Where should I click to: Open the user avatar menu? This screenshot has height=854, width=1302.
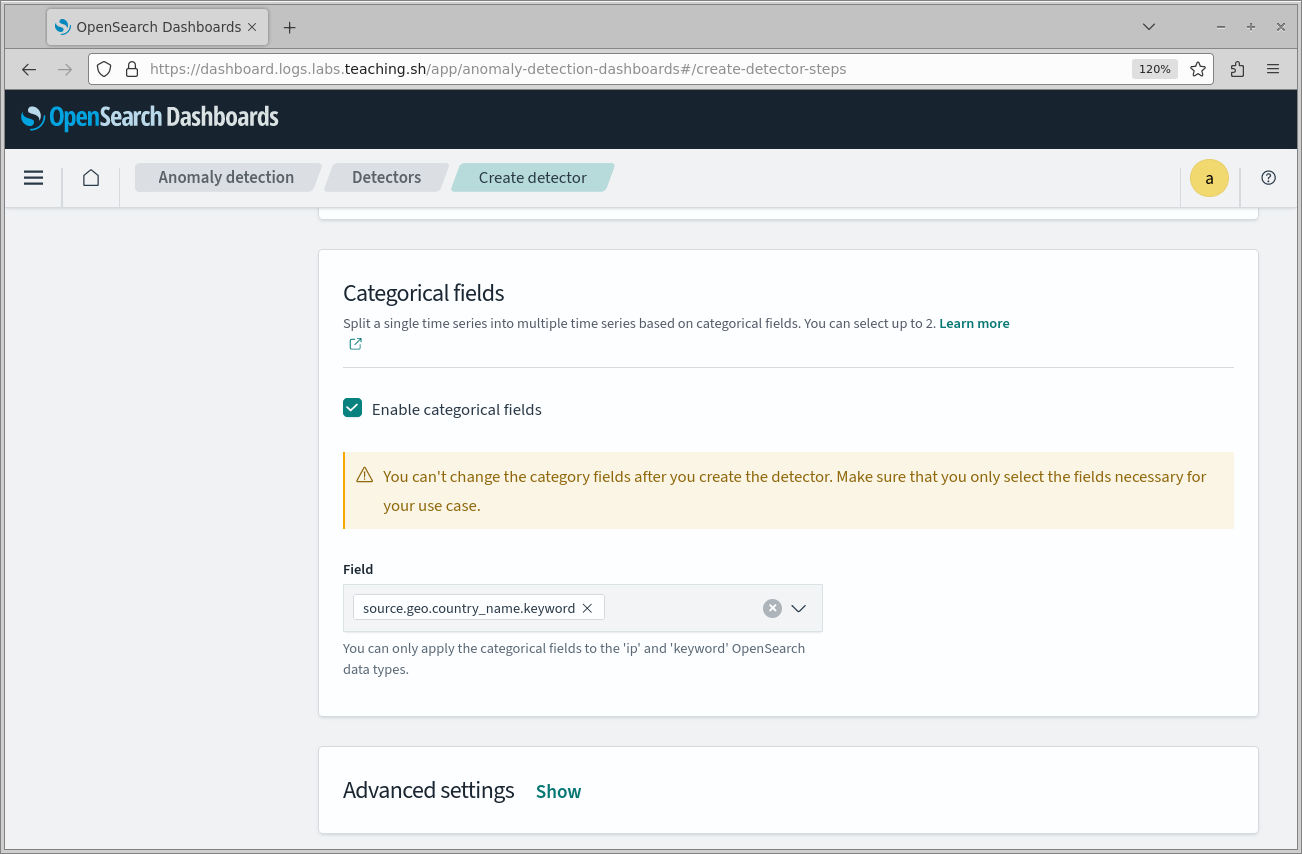[x=1209, y=178]
